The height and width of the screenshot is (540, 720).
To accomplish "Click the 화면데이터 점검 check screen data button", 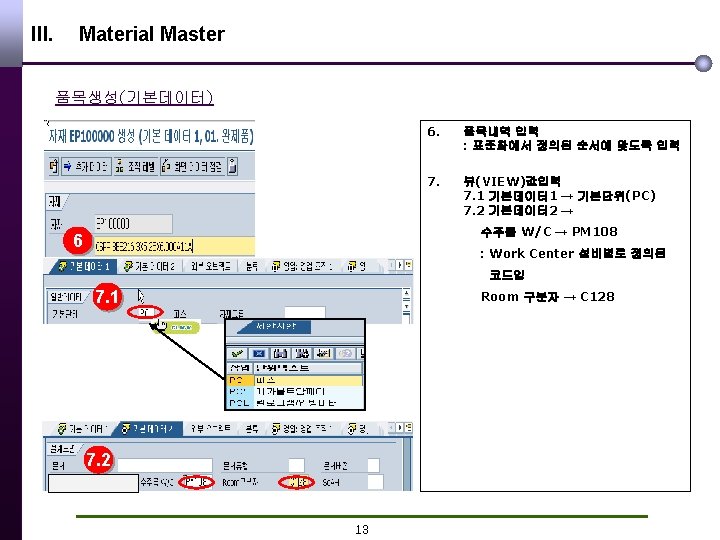I will (193, 166).
